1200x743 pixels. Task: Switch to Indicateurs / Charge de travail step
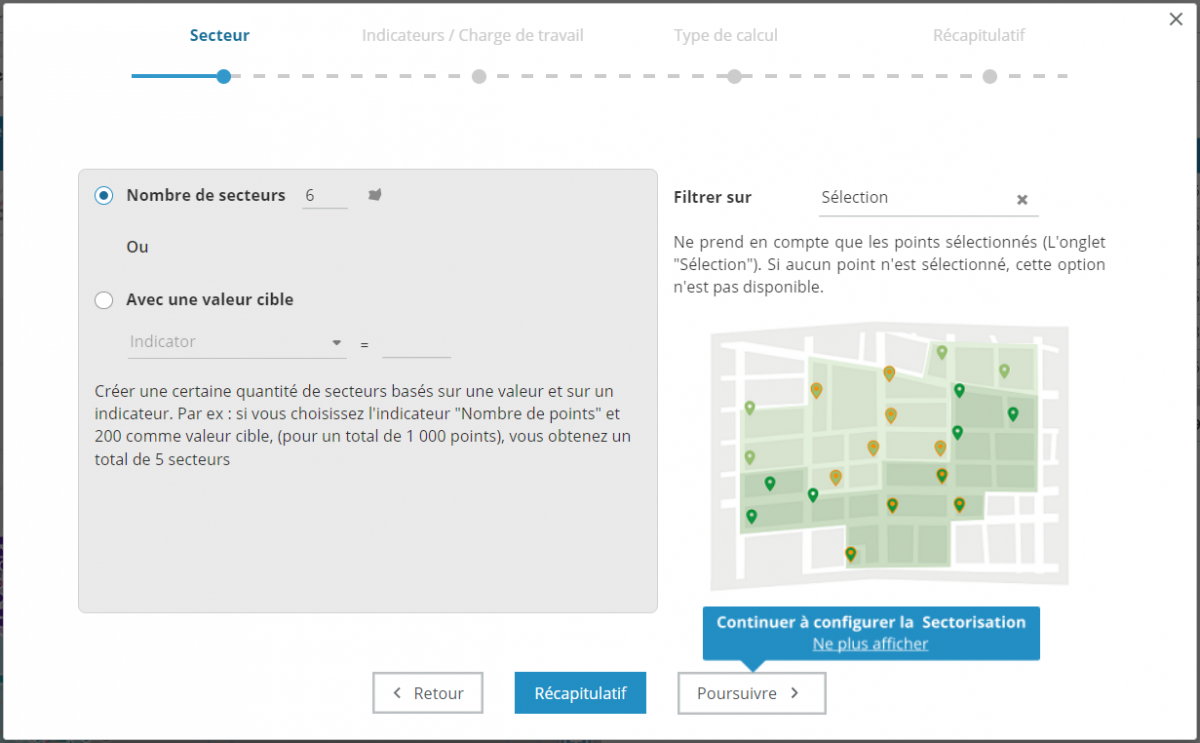pos(472,36)
